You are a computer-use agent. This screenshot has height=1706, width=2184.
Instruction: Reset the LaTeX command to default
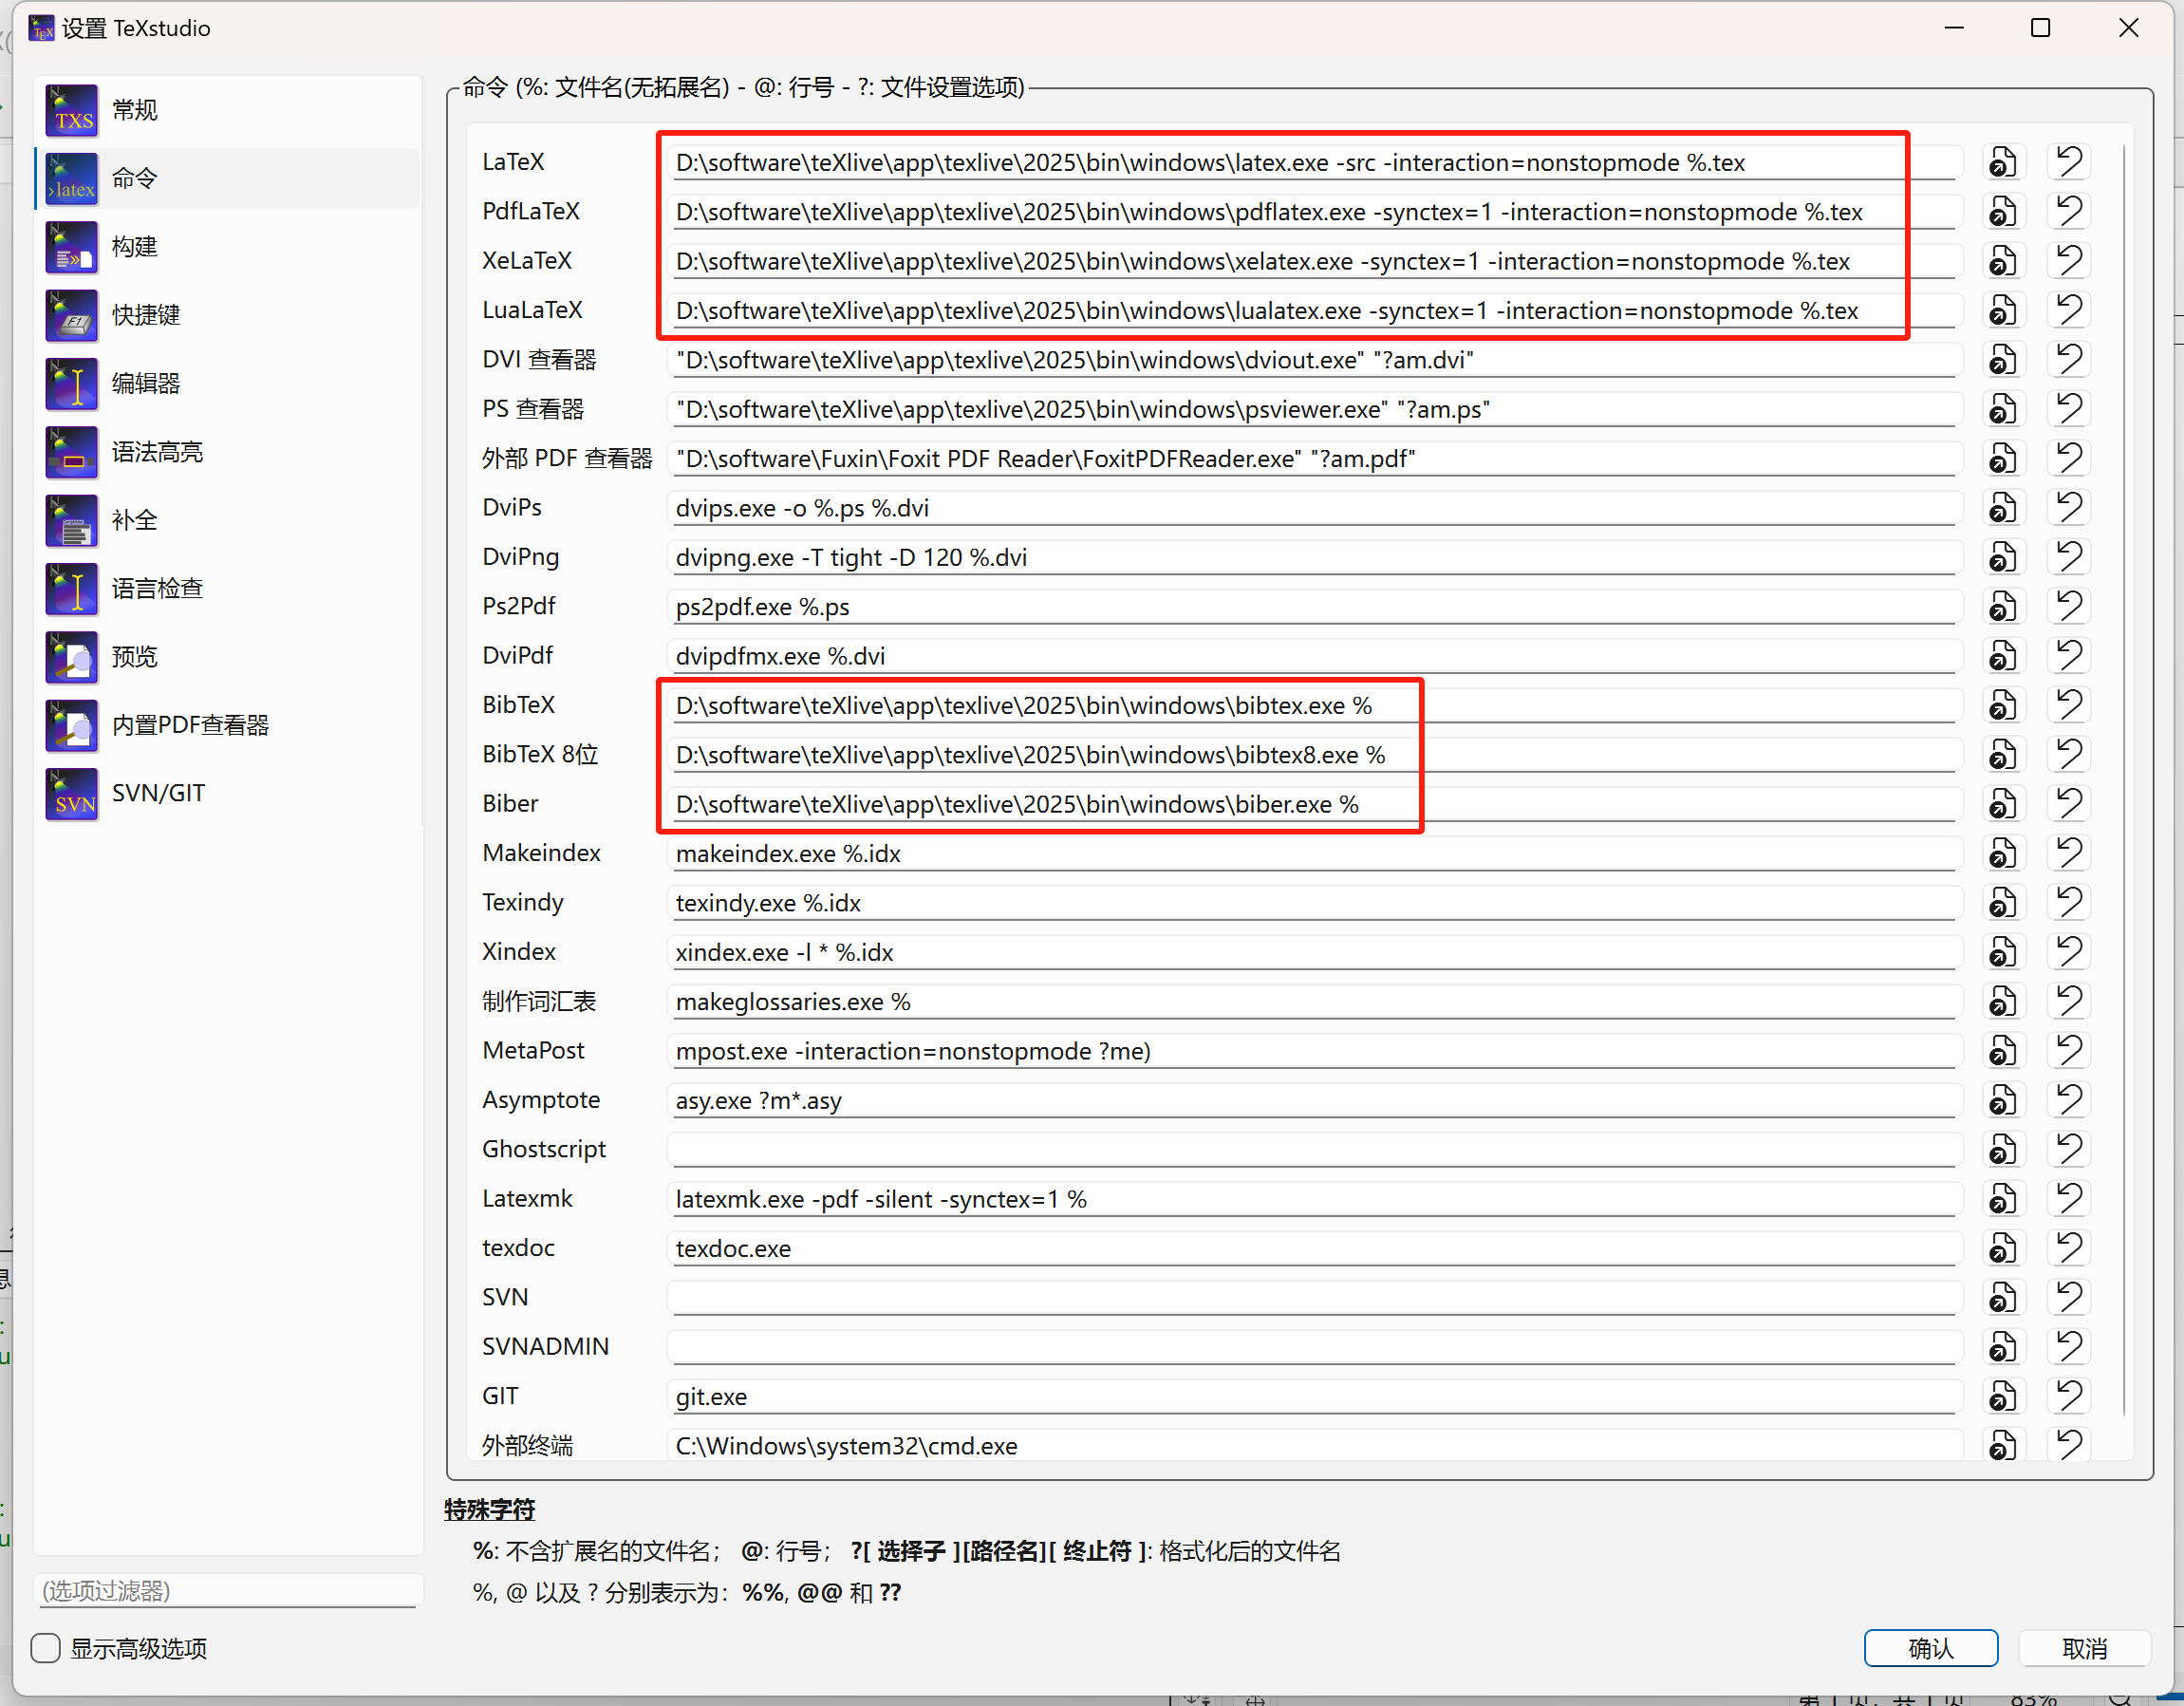click(x=2069, y=162)
